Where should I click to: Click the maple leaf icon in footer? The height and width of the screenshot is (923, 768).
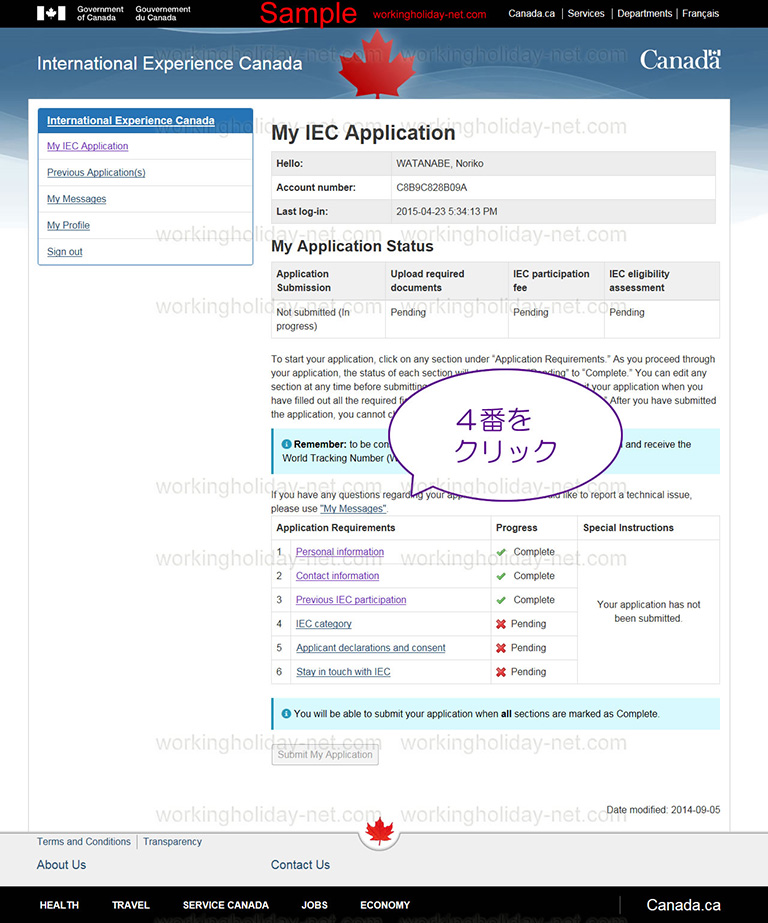tap(379, 831)
